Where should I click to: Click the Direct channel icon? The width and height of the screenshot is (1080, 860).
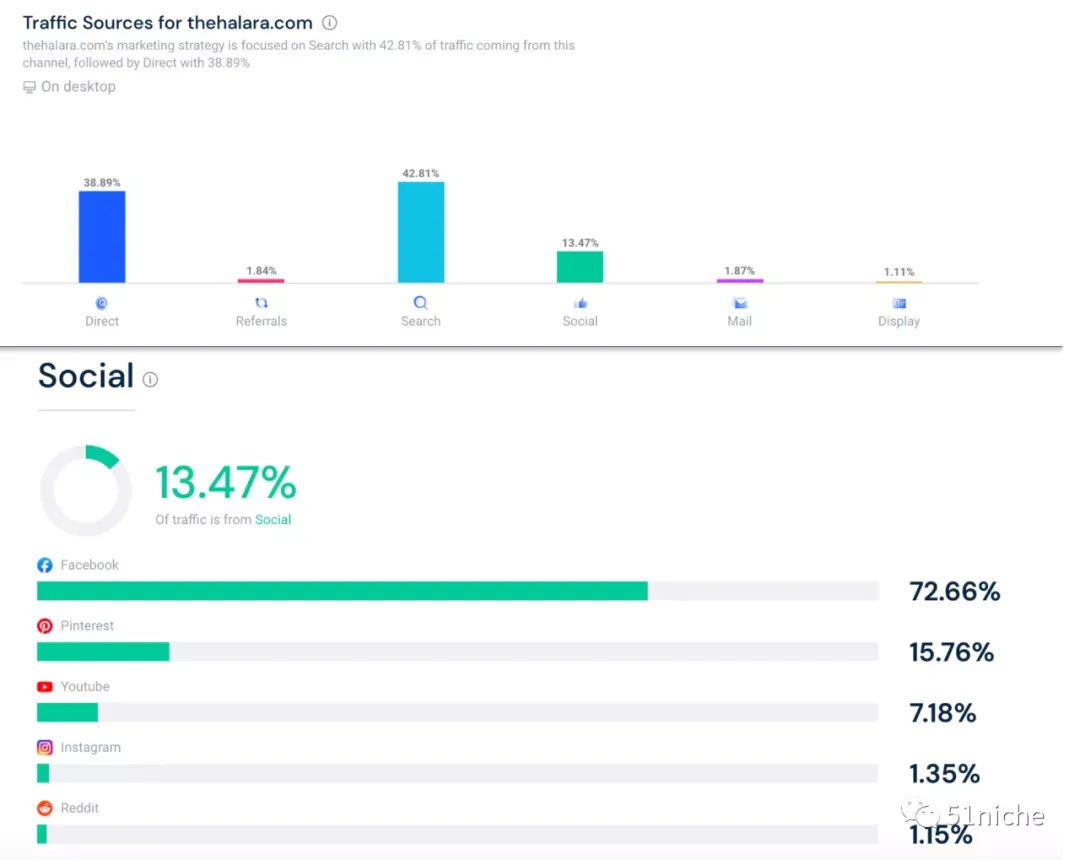102,303
